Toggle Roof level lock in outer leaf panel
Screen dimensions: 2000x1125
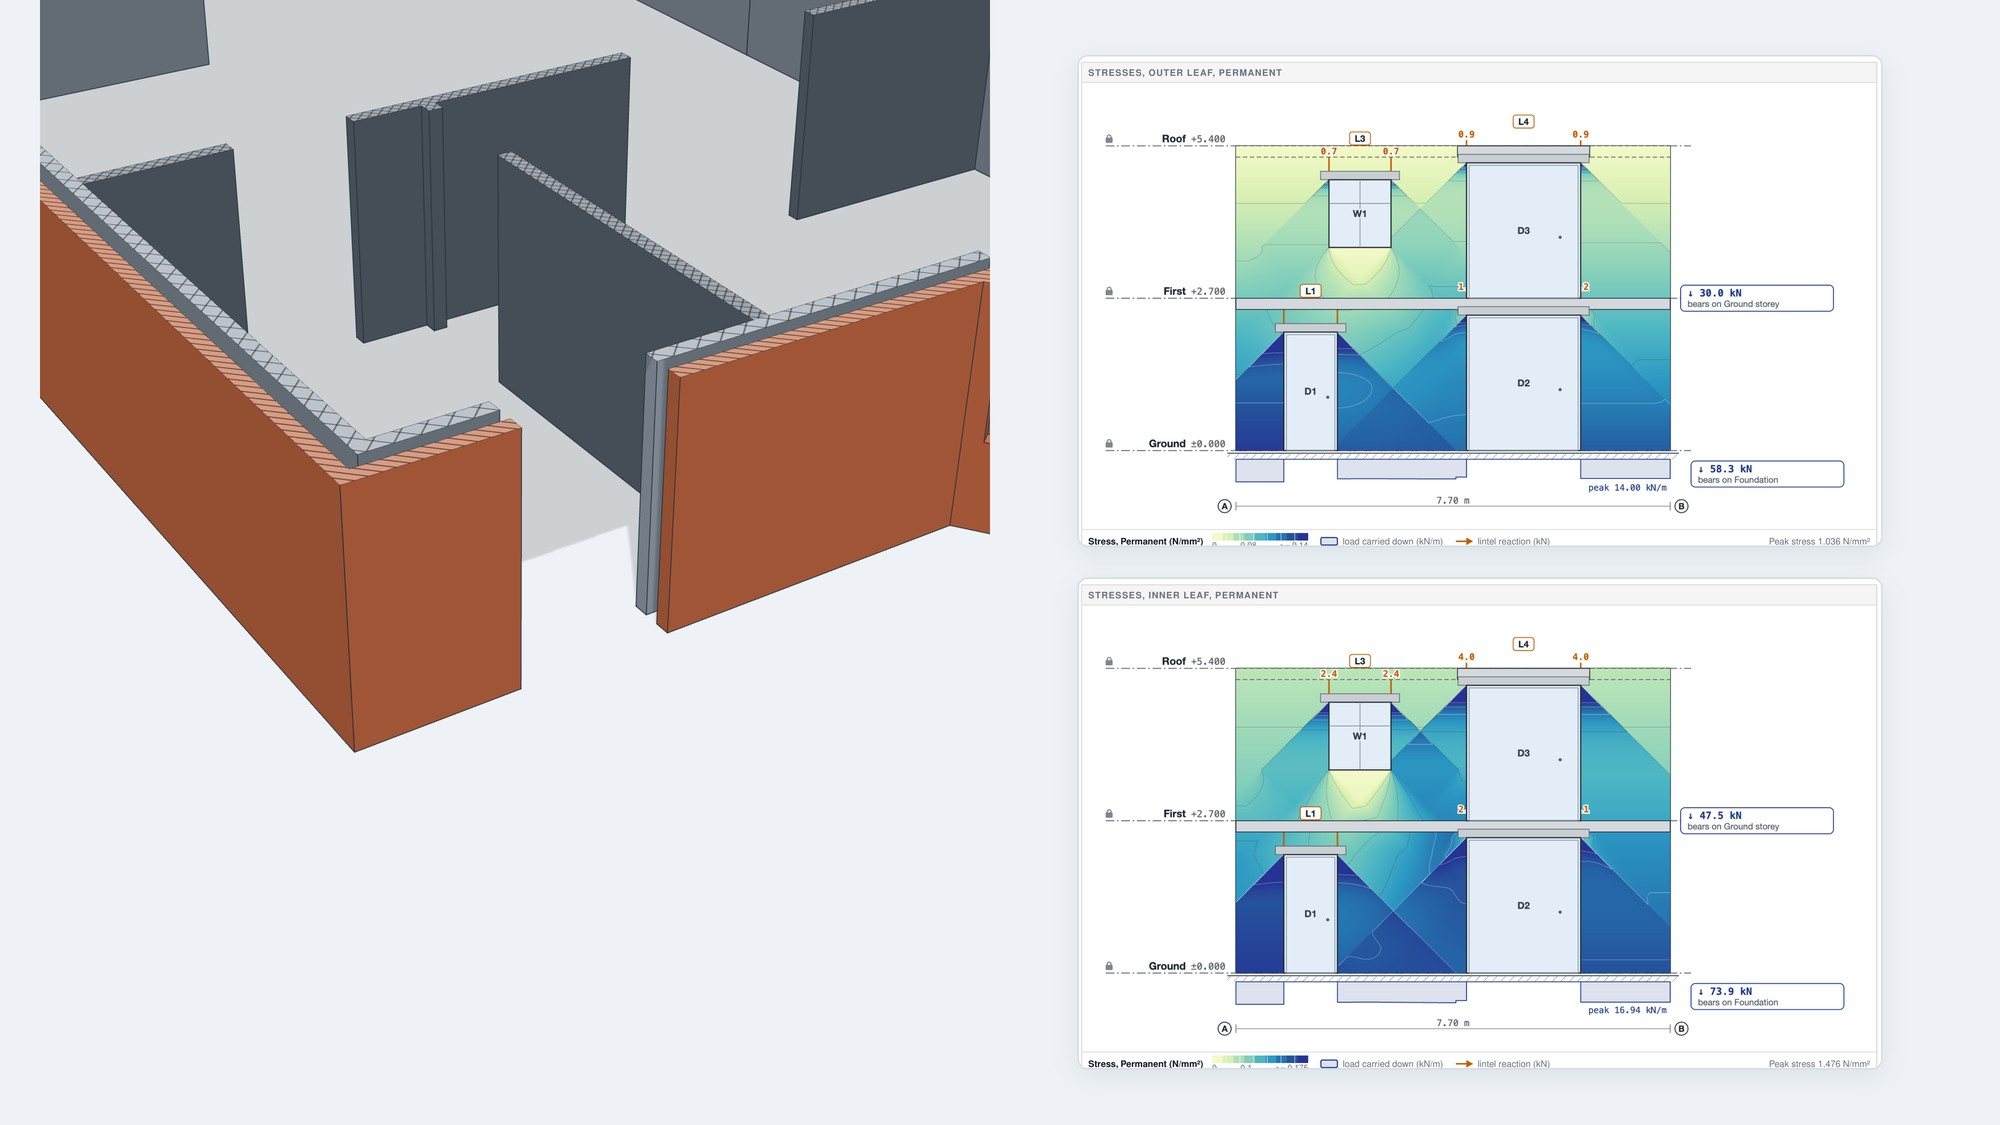[1109, 139]
